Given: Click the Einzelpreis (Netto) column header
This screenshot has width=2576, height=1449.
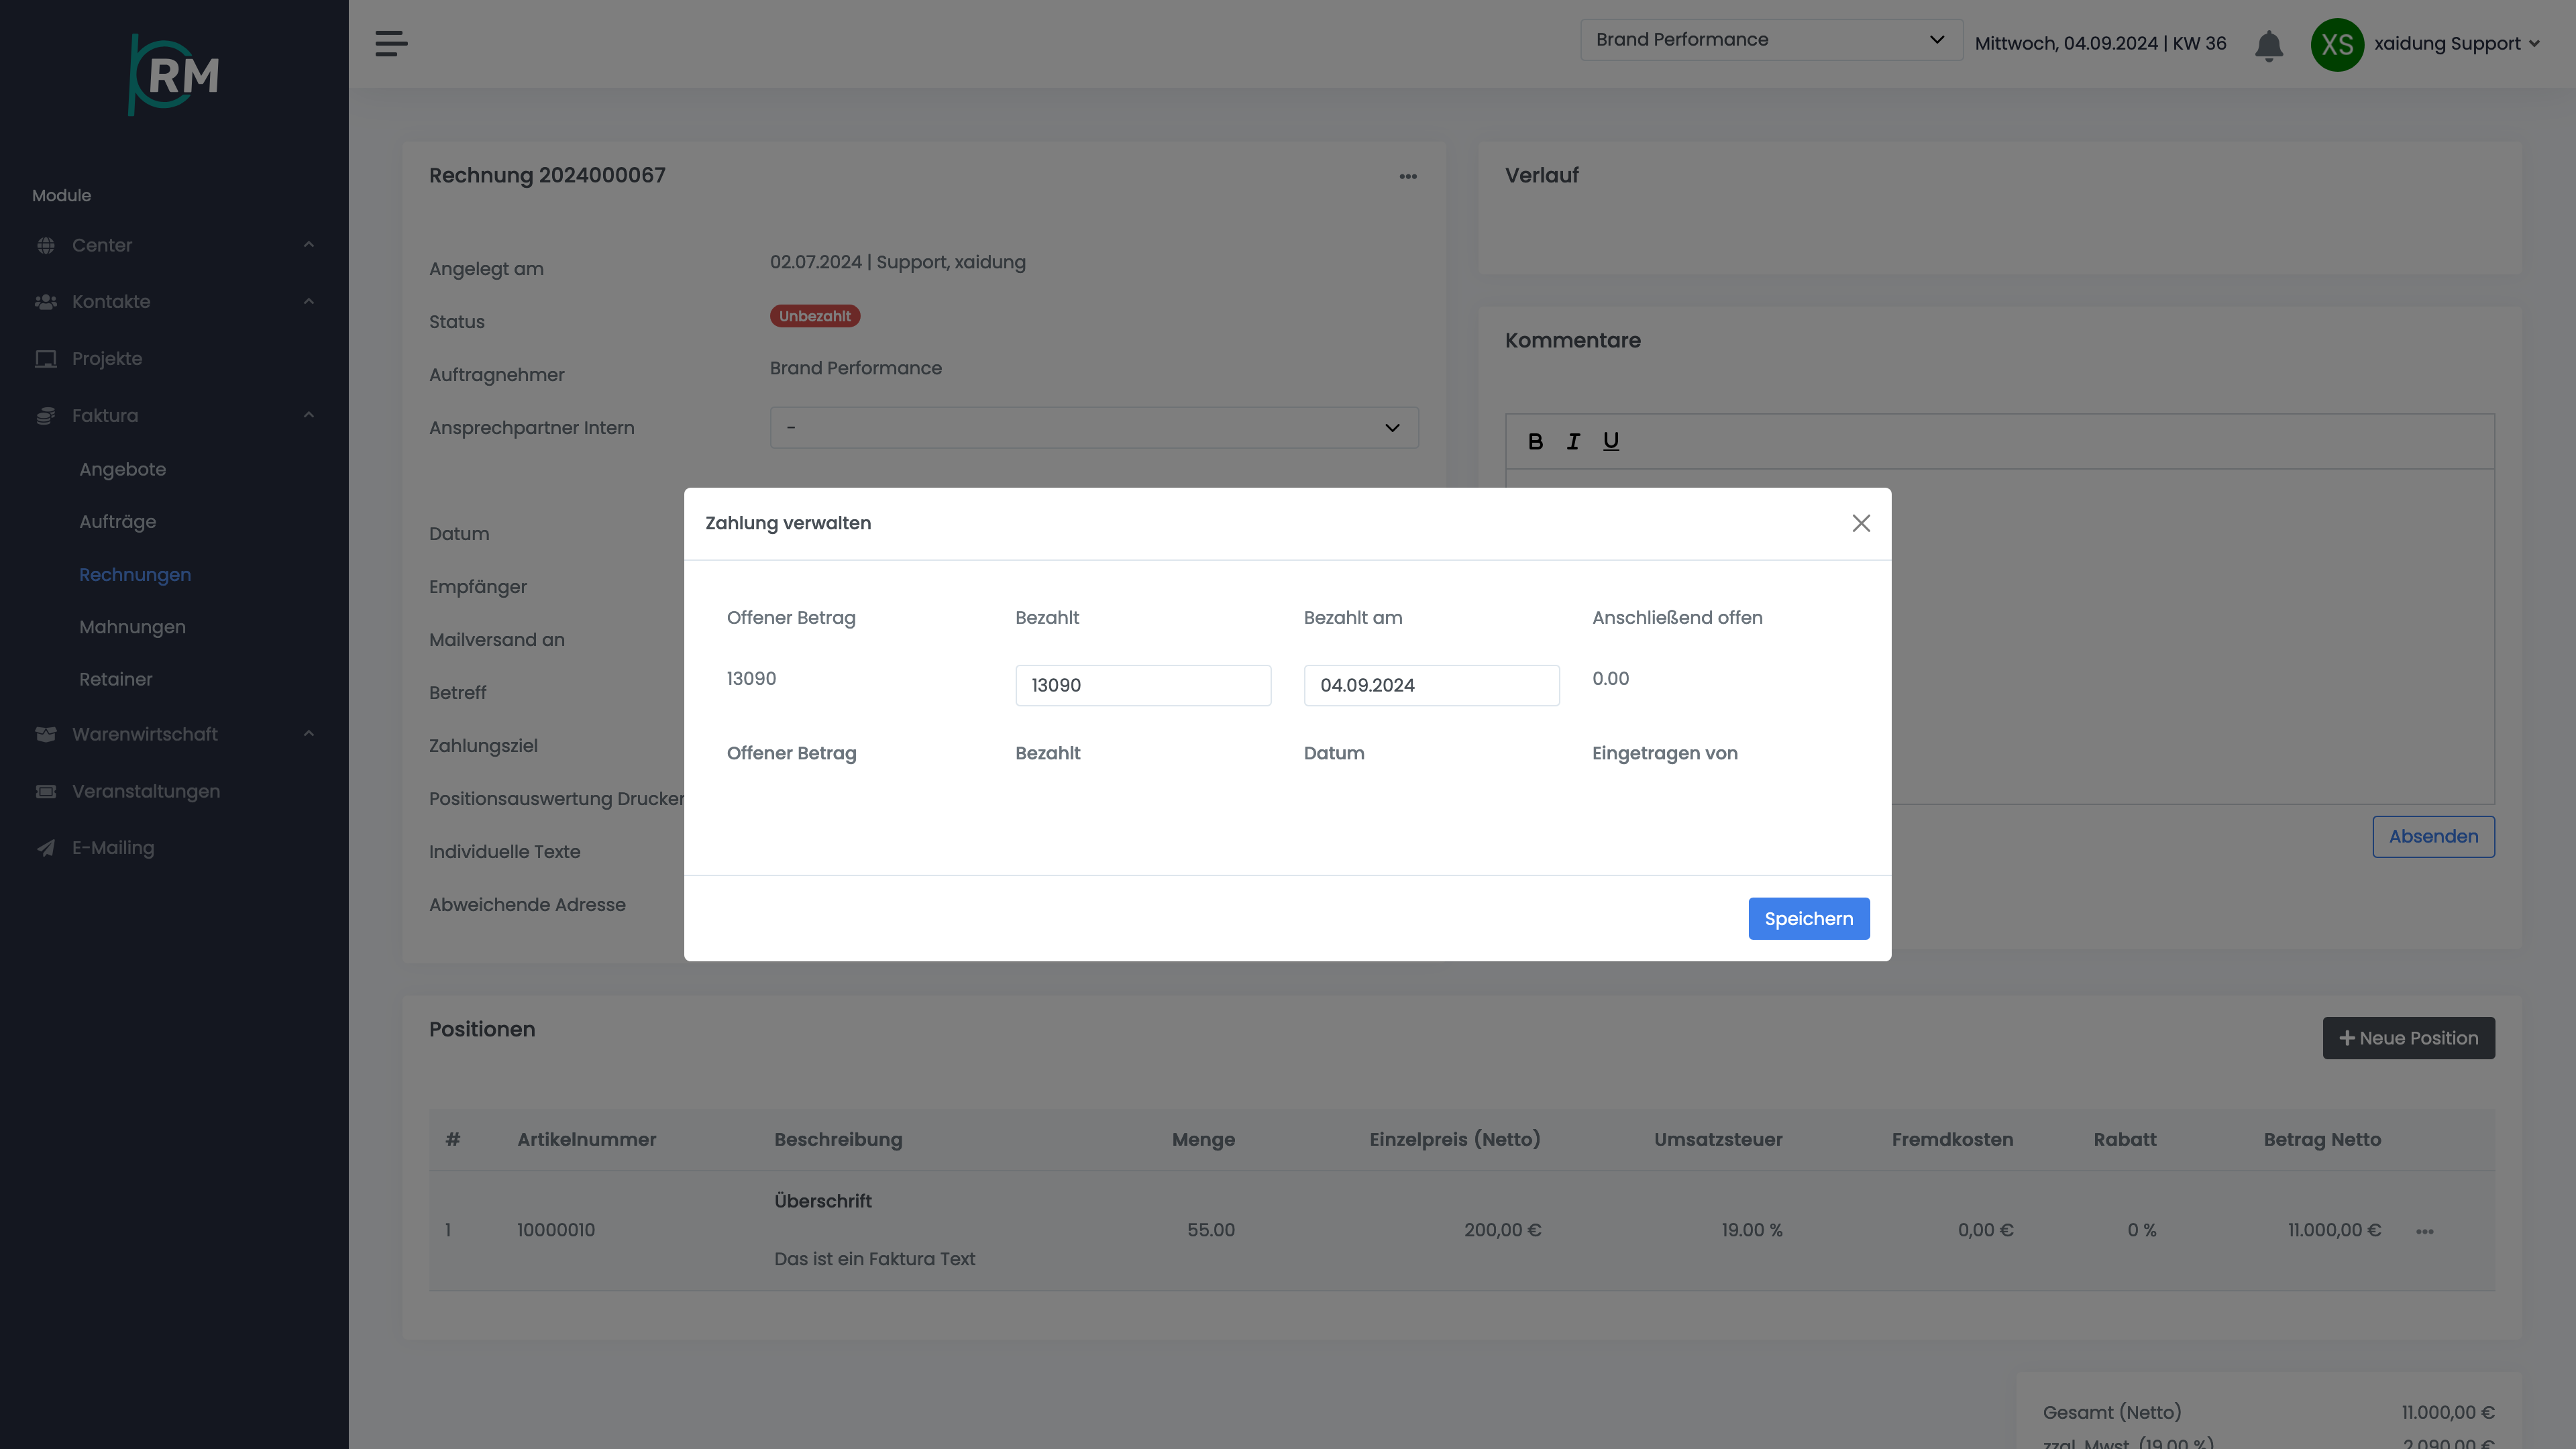Looking at the screenshot, I should (1455, 1140).
